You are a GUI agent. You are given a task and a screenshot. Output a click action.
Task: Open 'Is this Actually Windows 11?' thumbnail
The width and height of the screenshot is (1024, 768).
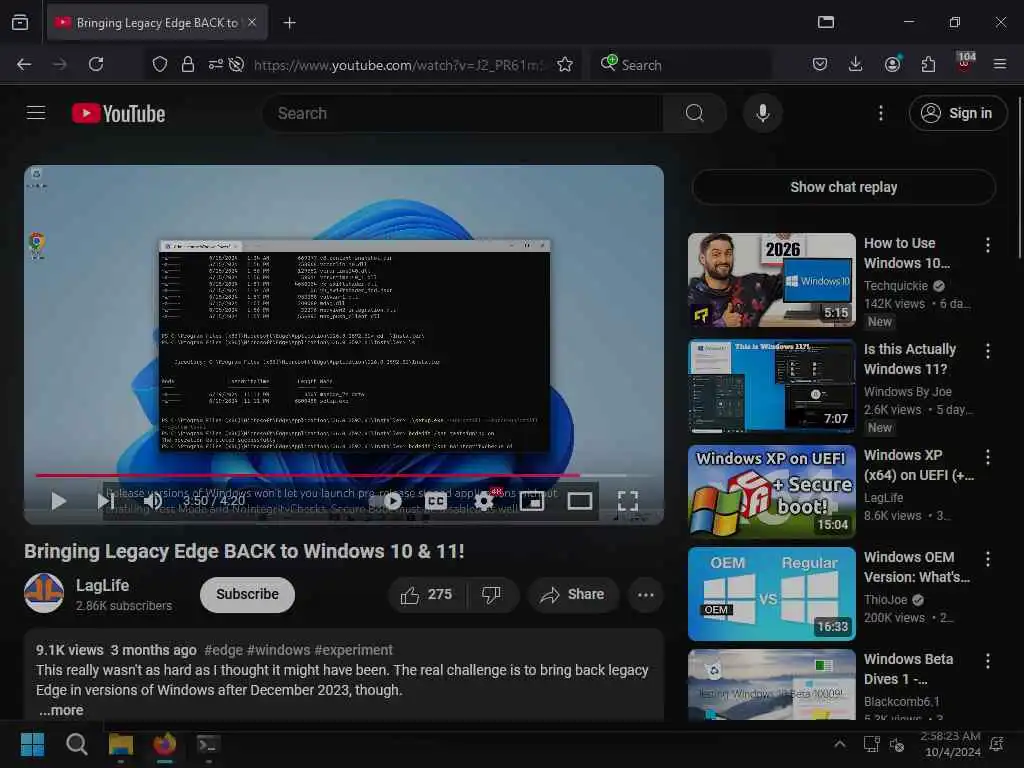771,386
